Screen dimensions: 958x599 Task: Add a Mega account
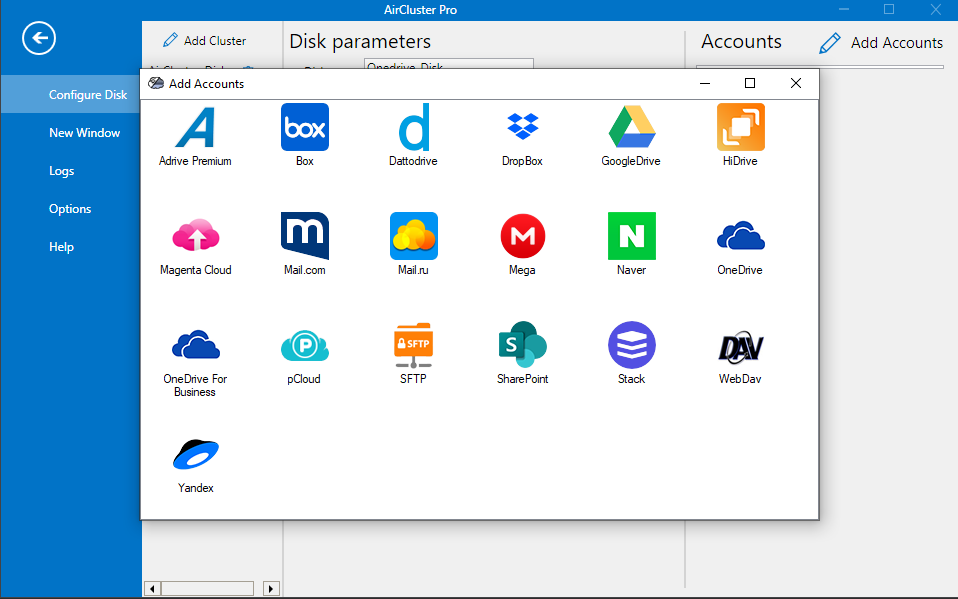[522, 236]
